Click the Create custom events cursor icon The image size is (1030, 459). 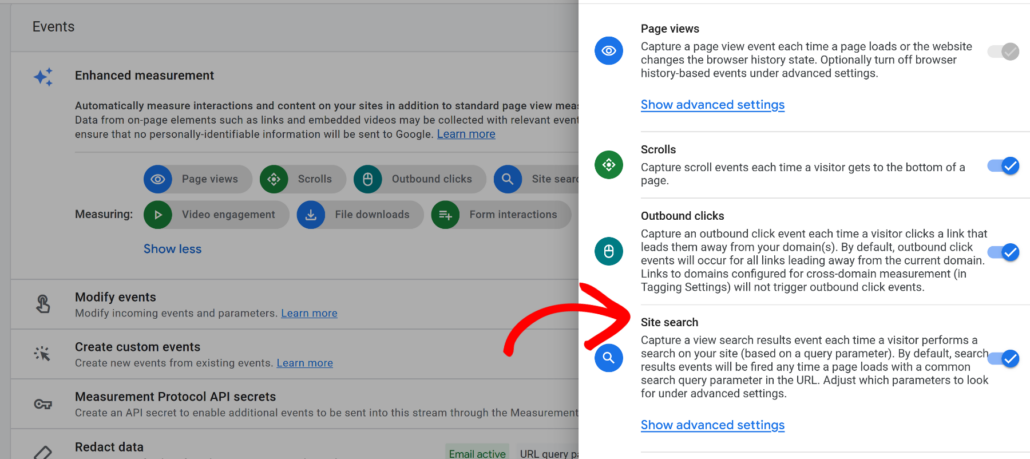[x=43, y=354]
